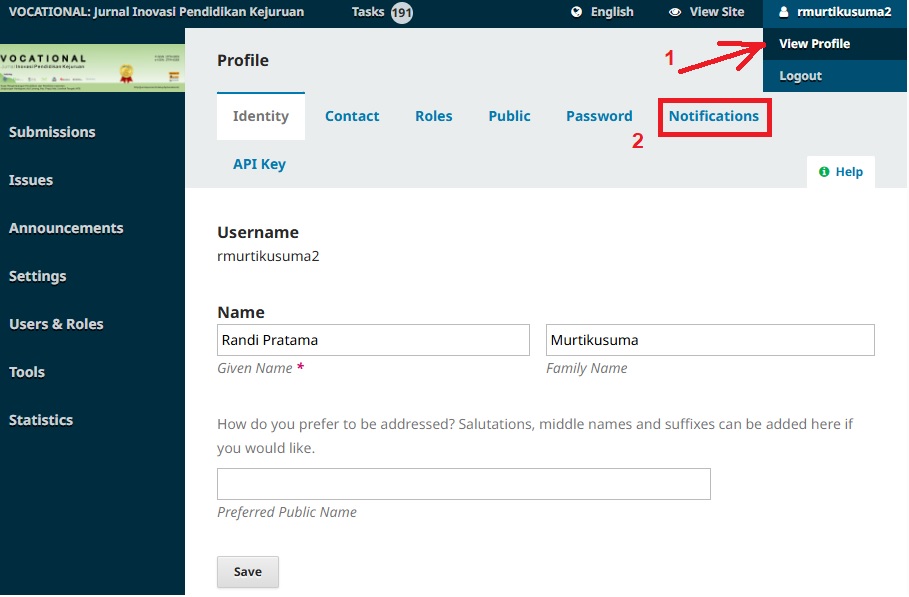Click the green Help info icon
This screenshot has height=597, width=909.
click(x=824, y=172)
